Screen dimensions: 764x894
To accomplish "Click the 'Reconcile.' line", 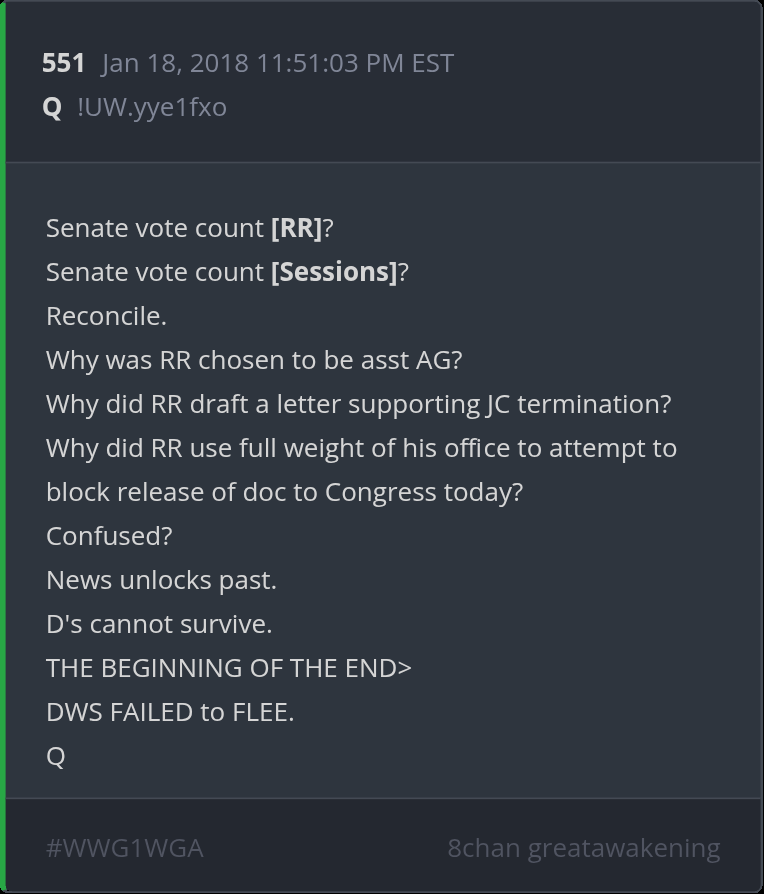I will point(106,316).
